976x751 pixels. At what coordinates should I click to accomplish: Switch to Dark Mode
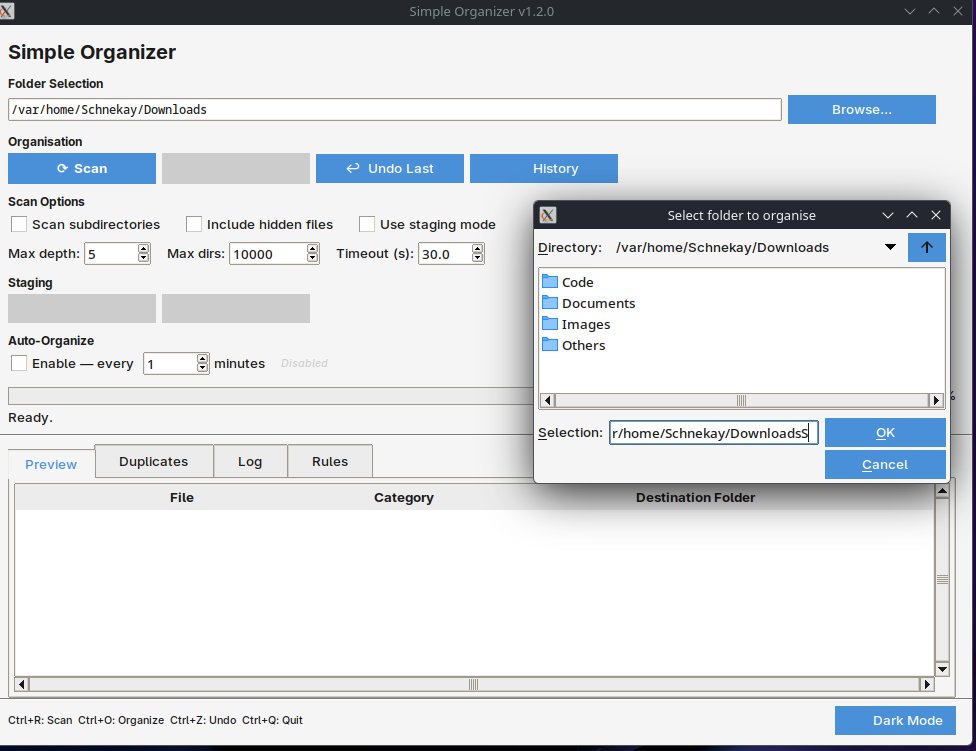895,721
